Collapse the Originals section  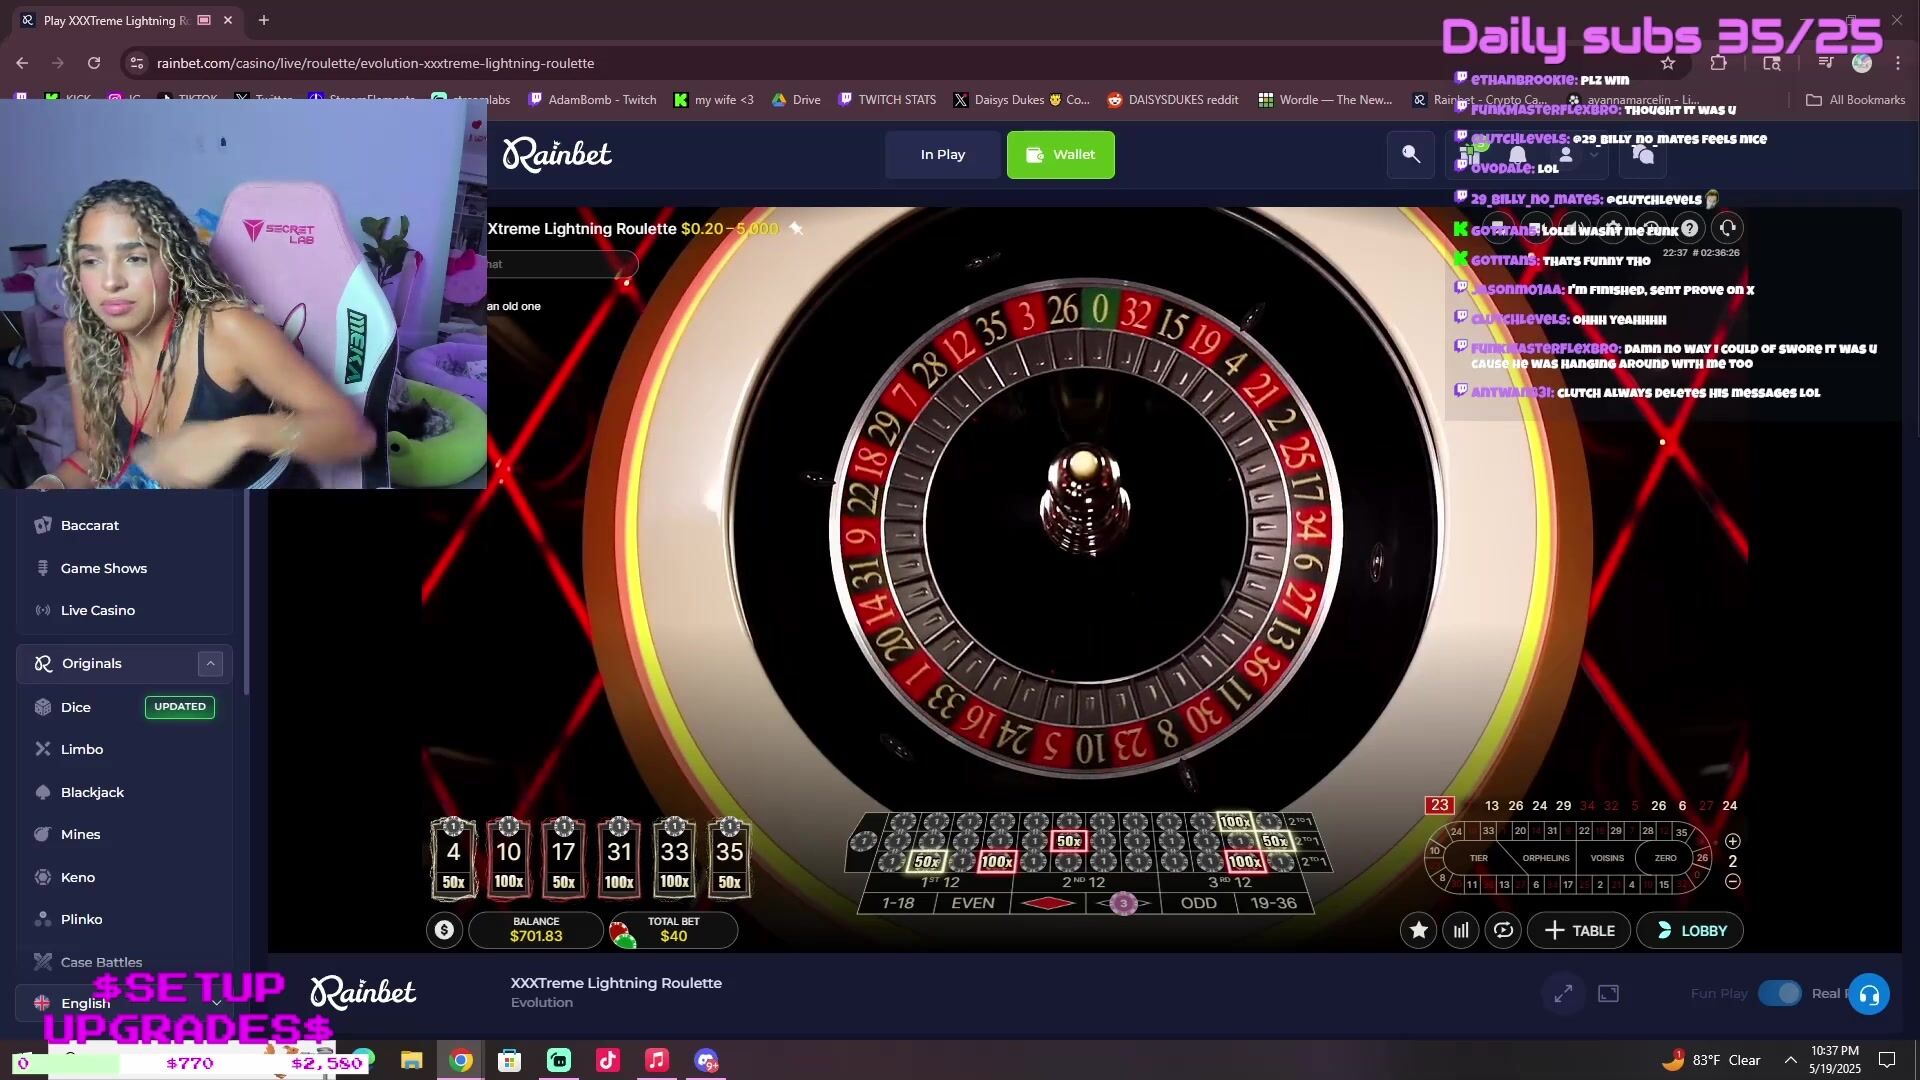pos(210,664)
